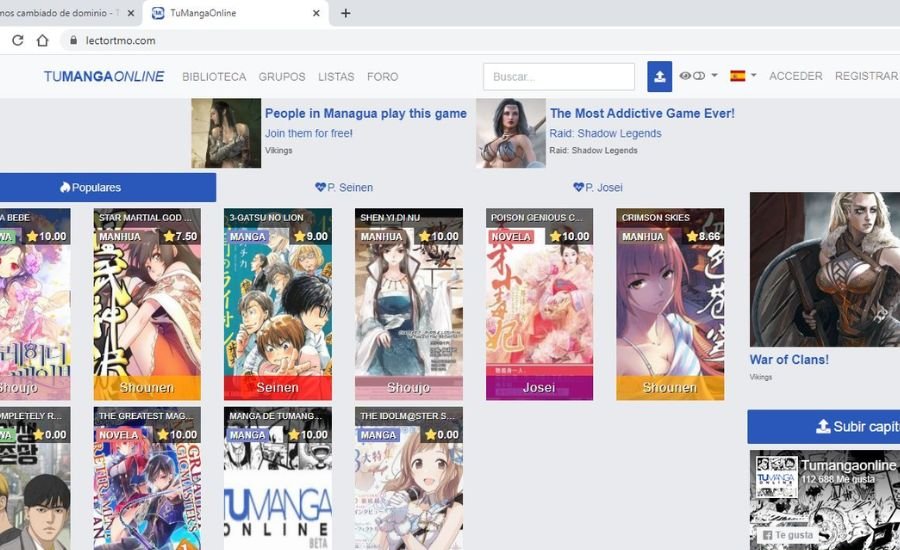900x550 pixels.
Task: Open the Spanish flag language dropdown
Action: pyautogui.click(x=743, y=75)
